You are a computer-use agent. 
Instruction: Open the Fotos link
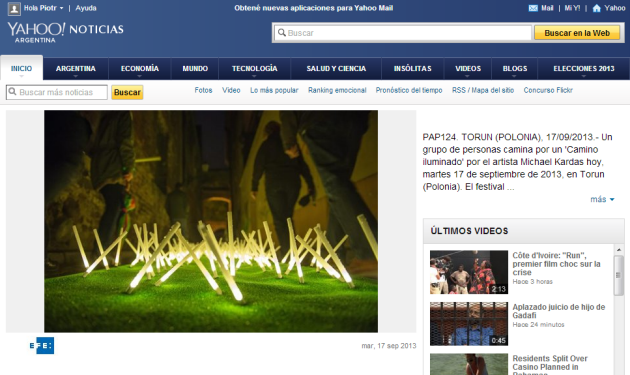(x=203, y=90)
